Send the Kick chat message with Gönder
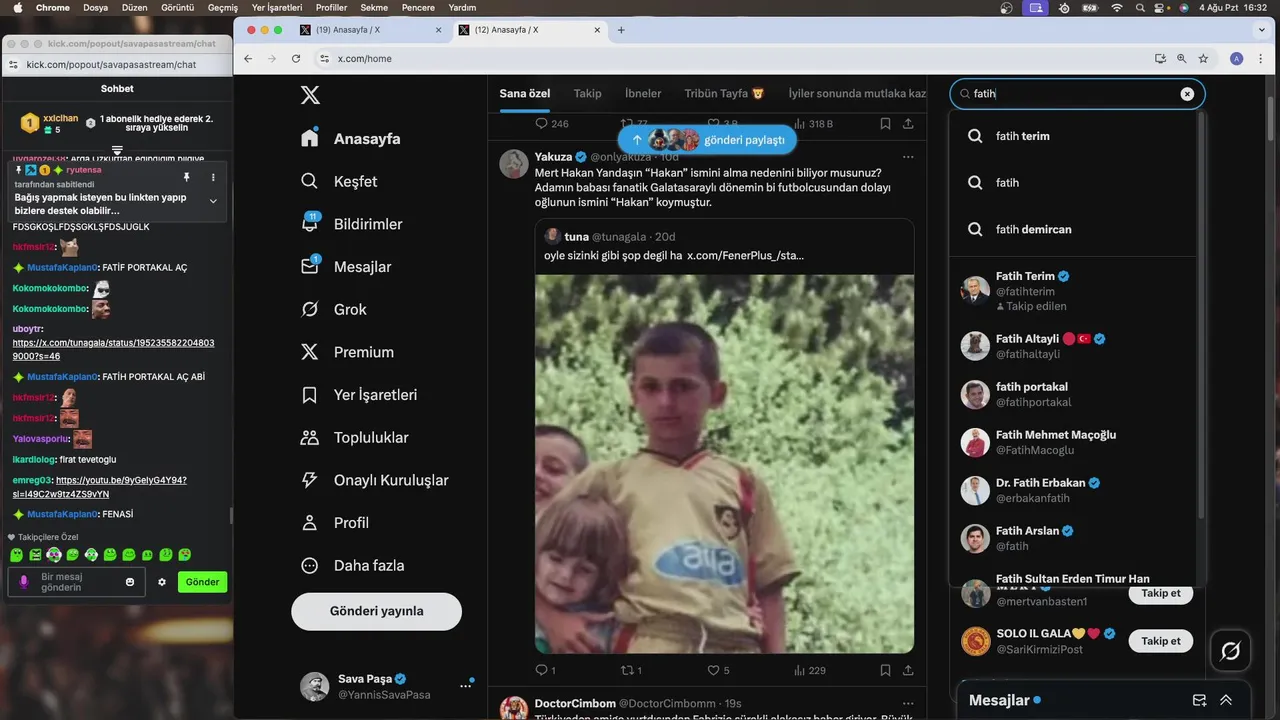Image resolution: width=1280 pixels, height=720 pixels. [x=202, y=582]
